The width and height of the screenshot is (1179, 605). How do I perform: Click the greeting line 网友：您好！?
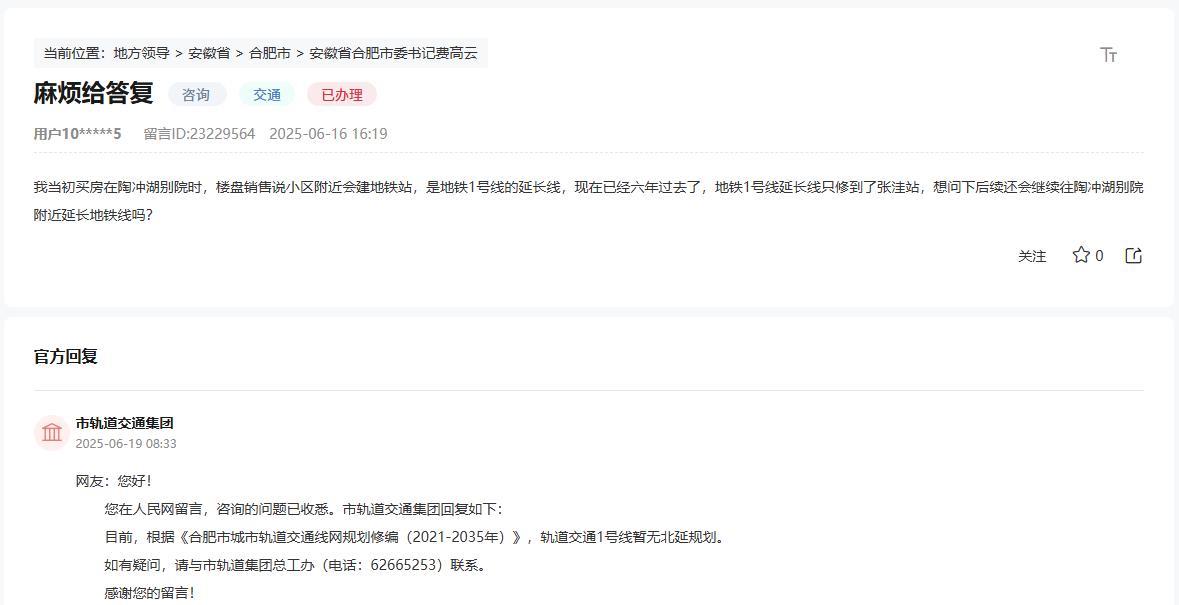[x=114, y=482]
